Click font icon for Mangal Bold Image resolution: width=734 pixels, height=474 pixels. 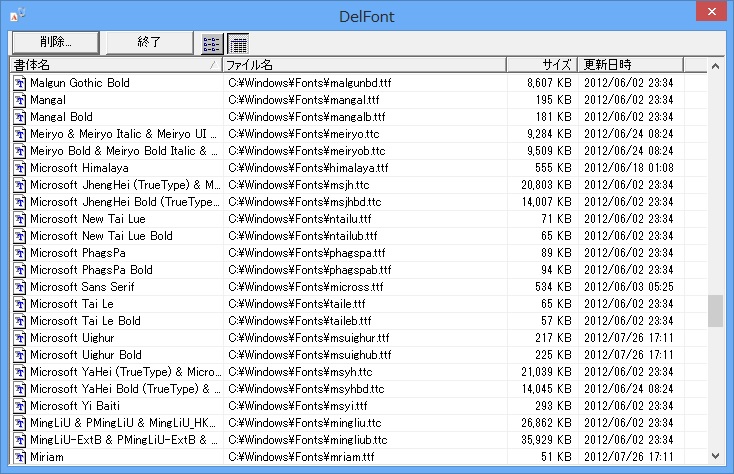click(x=20, y=117)
